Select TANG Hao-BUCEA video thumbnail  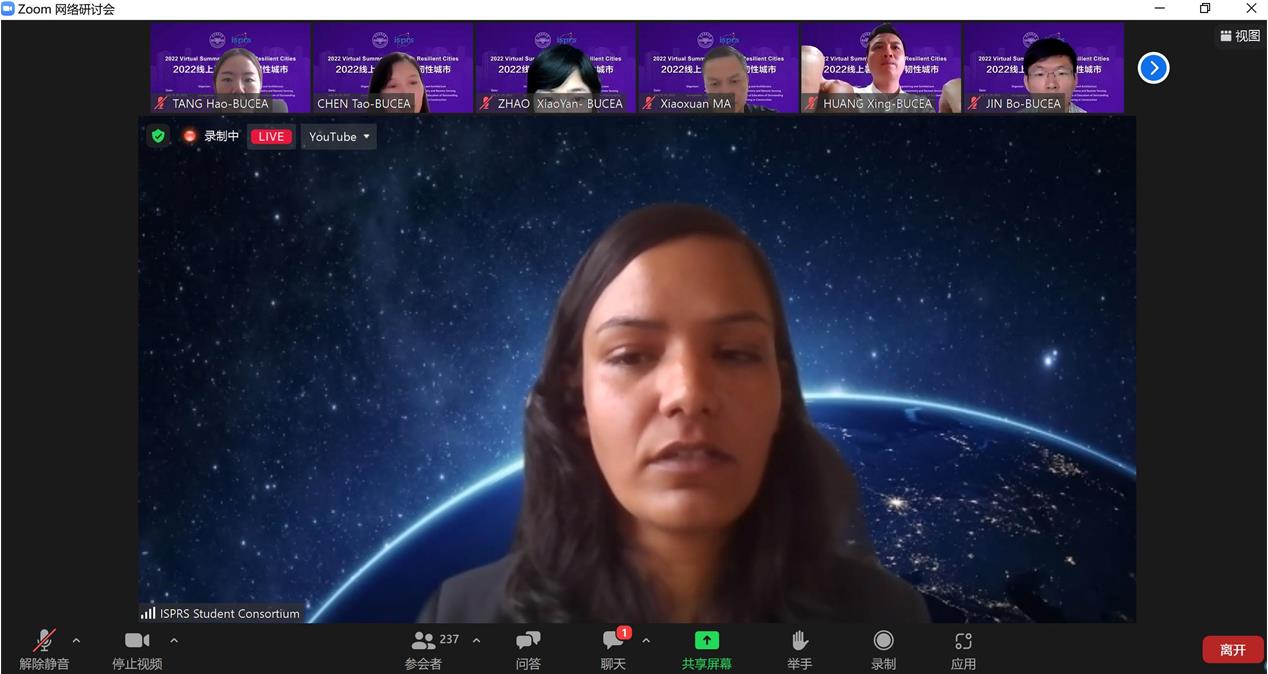(230, 68)
